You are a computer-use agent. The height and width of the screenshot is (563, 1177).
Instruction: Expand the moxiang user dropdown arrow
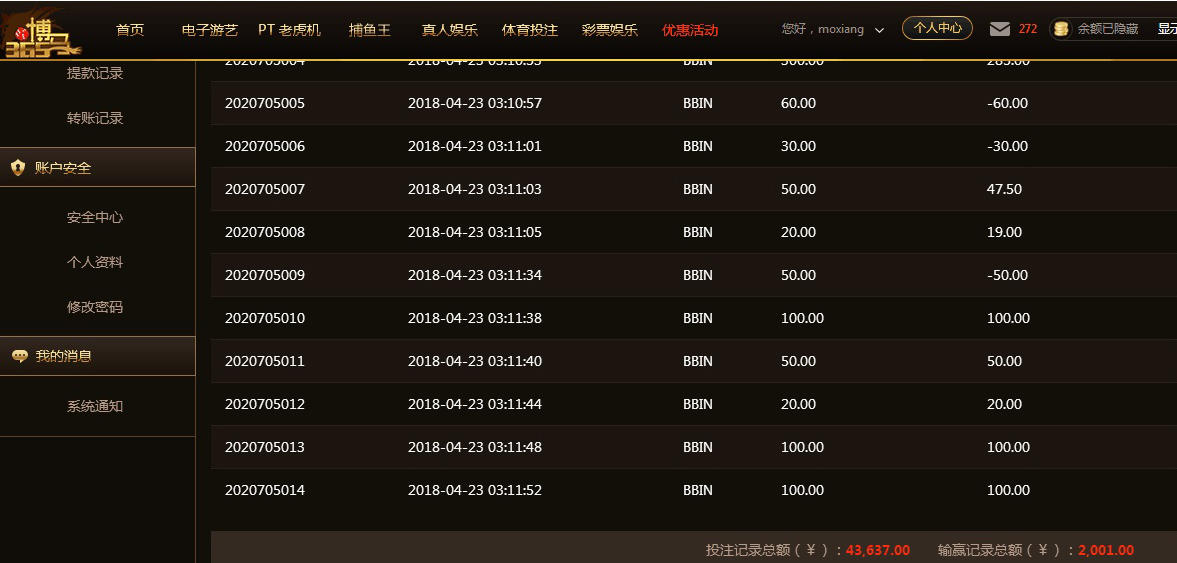click(879, 30)
